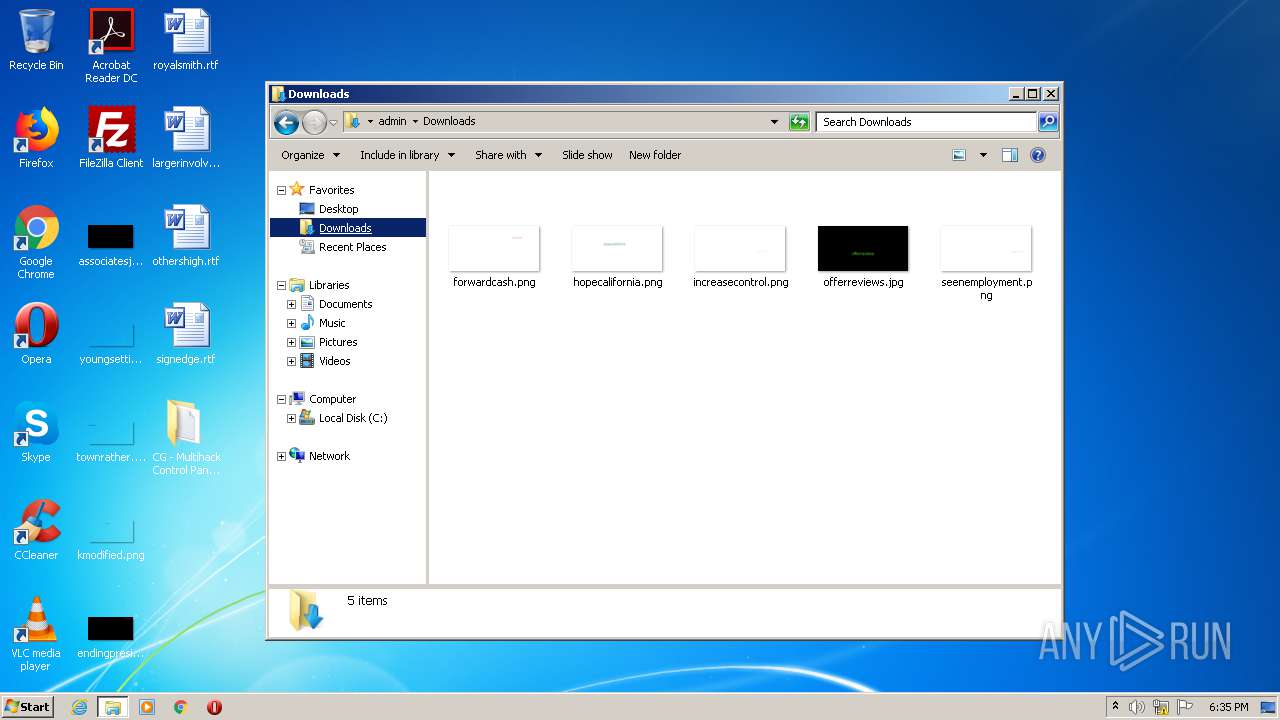1280x720 pixels.
Task: Click the Search Downloads field
Action: (x=927, y=122)
